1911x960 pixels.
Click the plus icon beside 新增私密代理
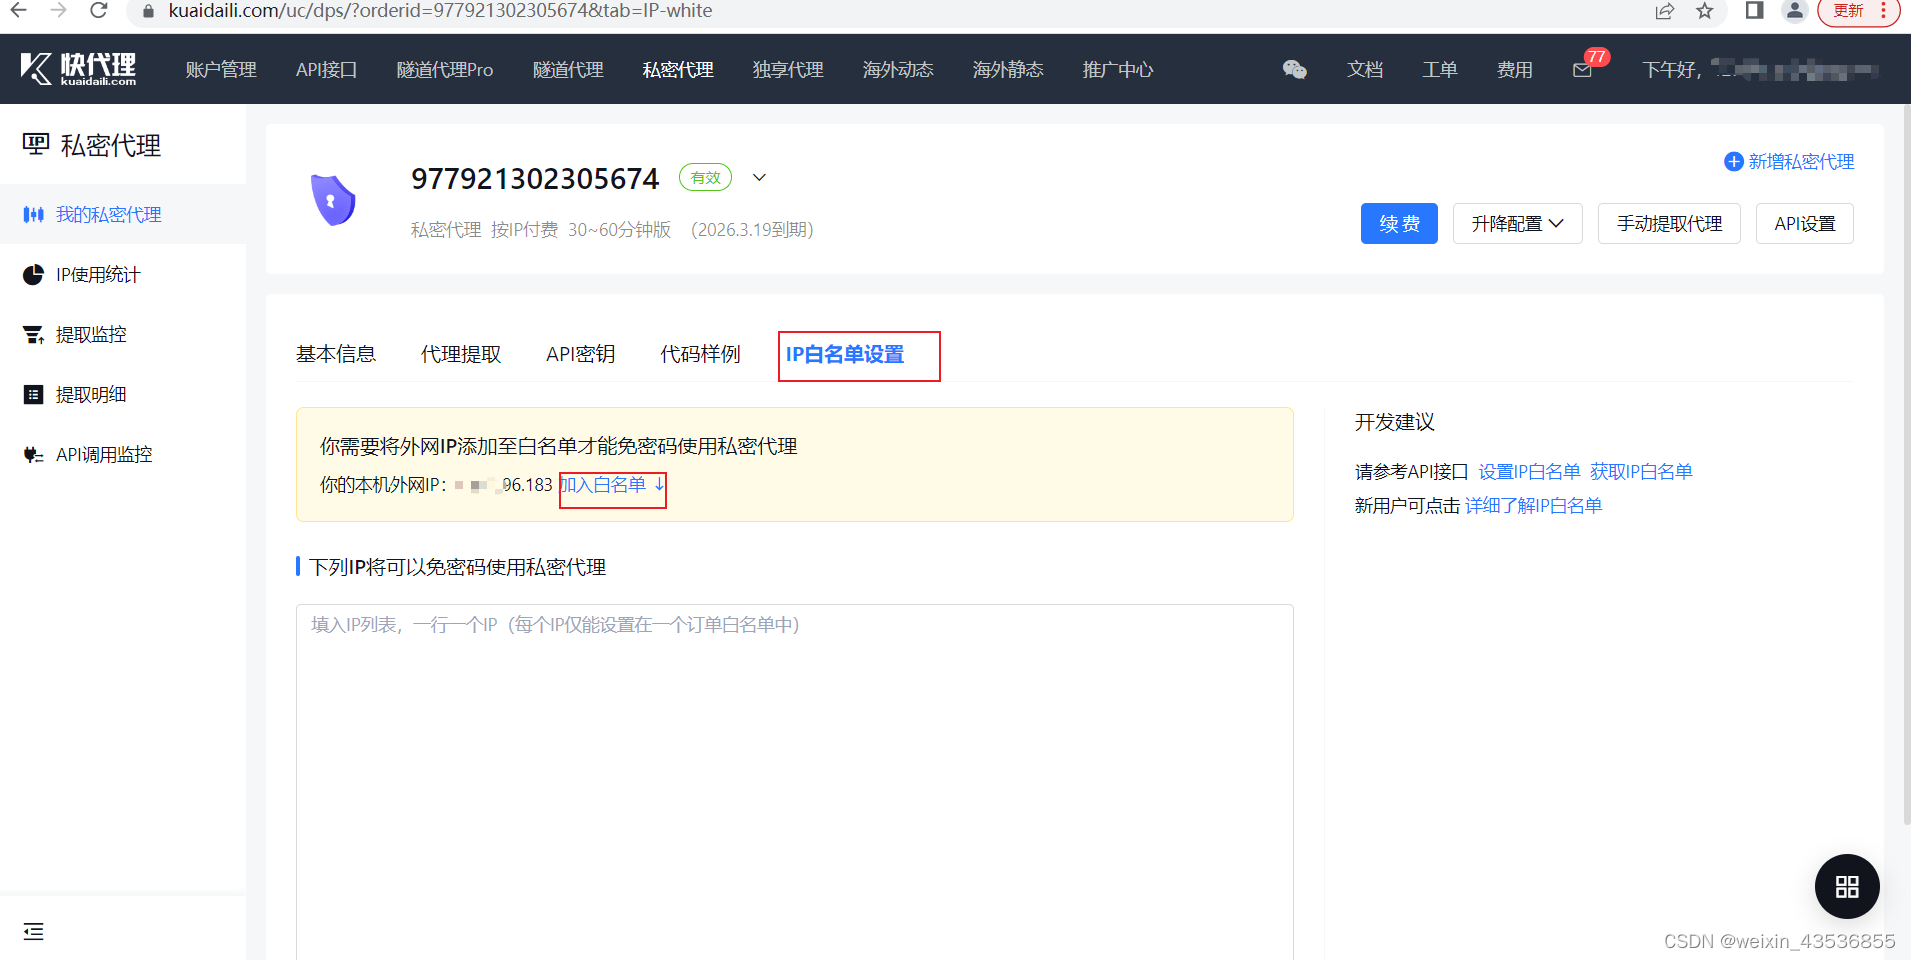point(1734,162)
